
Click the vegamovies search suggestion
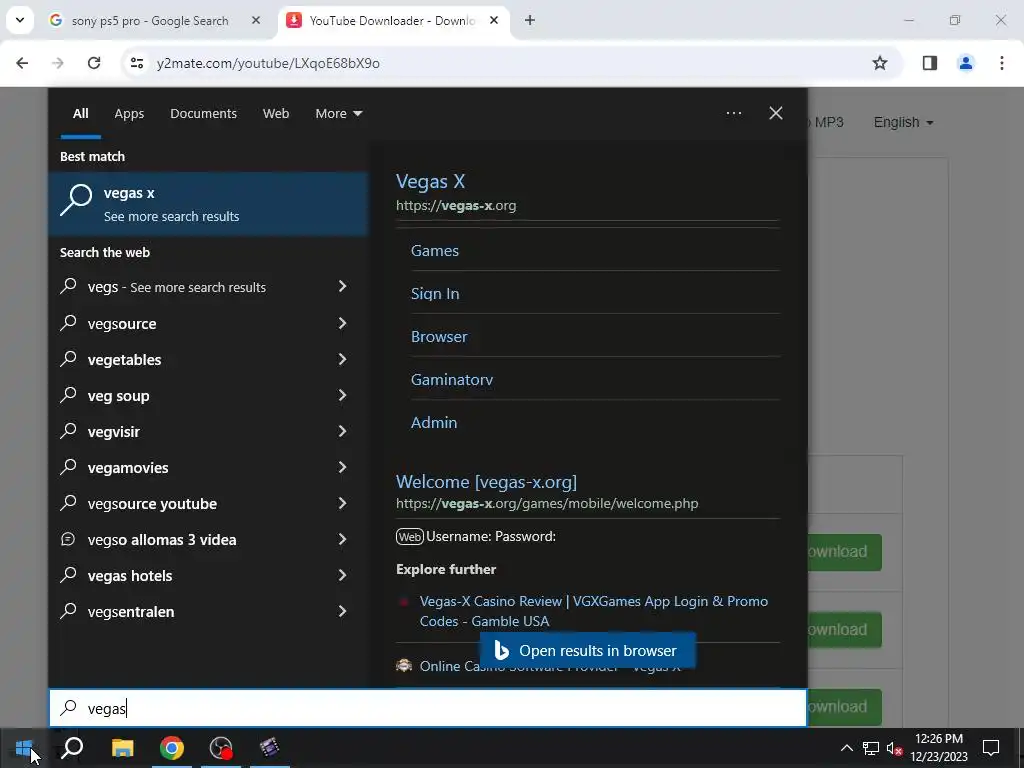(208, 467)
